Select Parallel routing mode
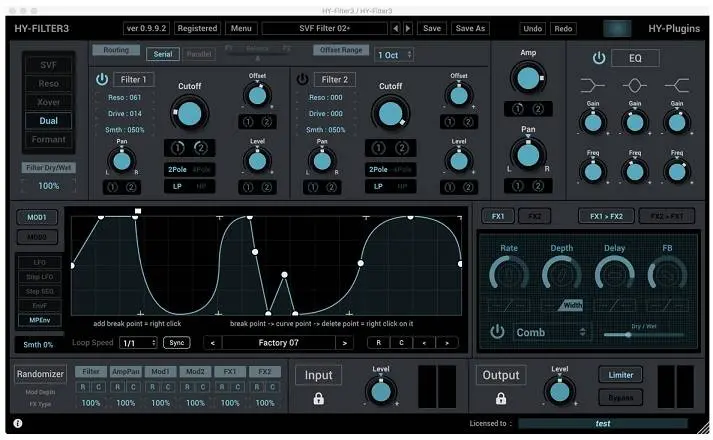This screenshot has width=713, height=440. point(199,54)
